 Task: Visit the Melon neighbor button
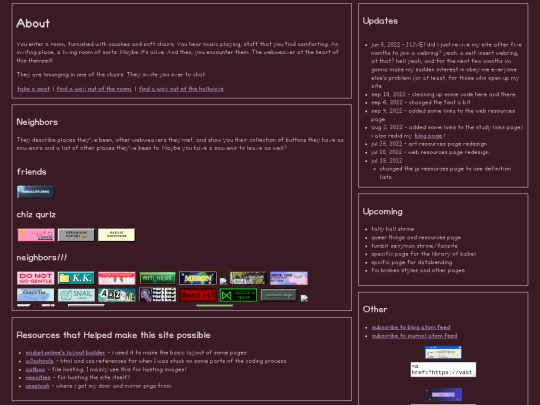[198, 278]
